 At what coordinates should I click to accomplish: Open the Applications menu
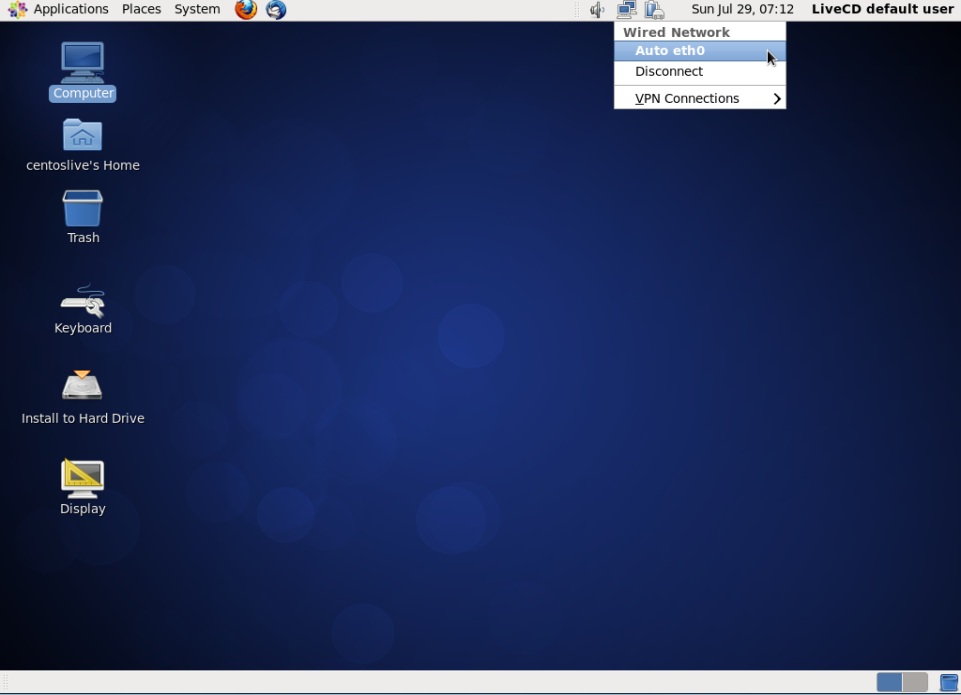(x=70, y=9)
